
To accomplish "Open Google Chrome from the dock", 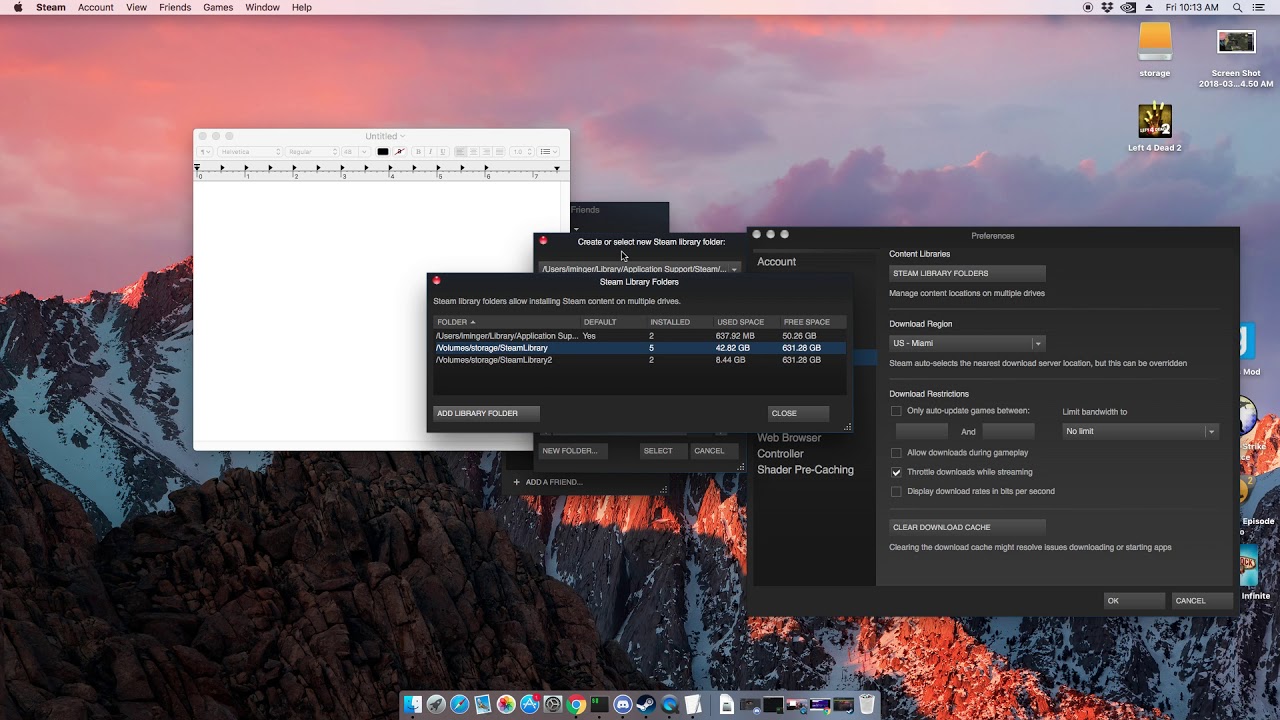I will (x=576, y=704).
